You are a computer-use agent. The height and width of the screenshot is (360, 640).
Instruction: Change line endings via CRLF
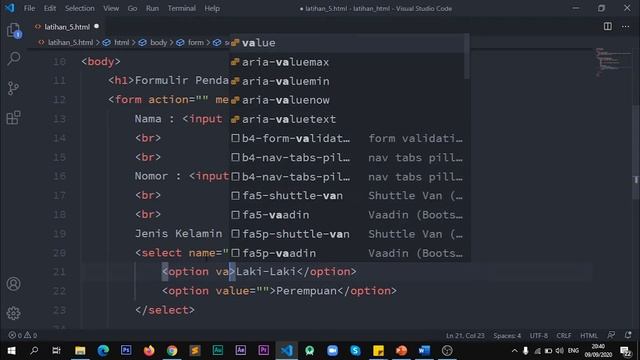coord(564,336)
